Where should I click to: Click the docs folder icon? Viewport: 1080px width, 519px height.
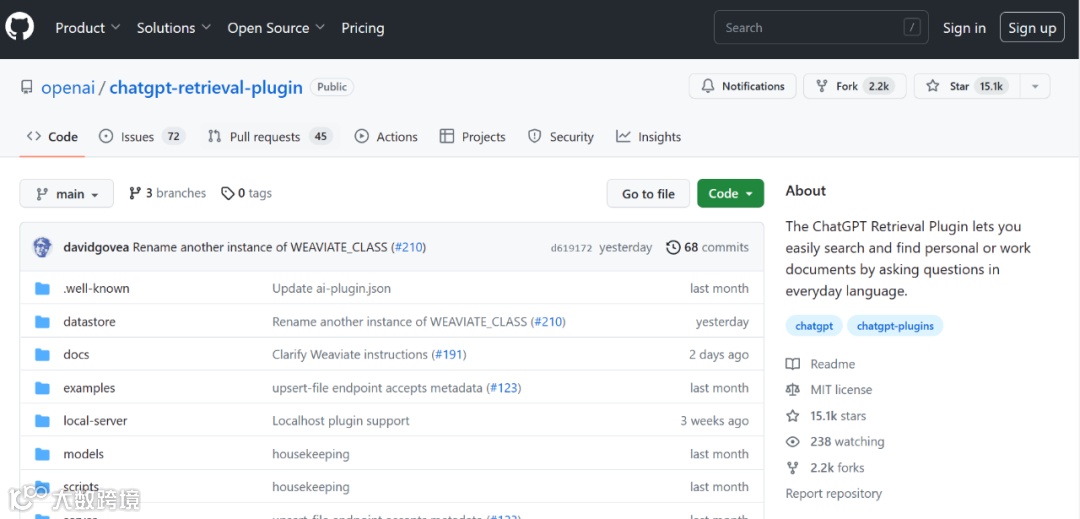[43, 354]
